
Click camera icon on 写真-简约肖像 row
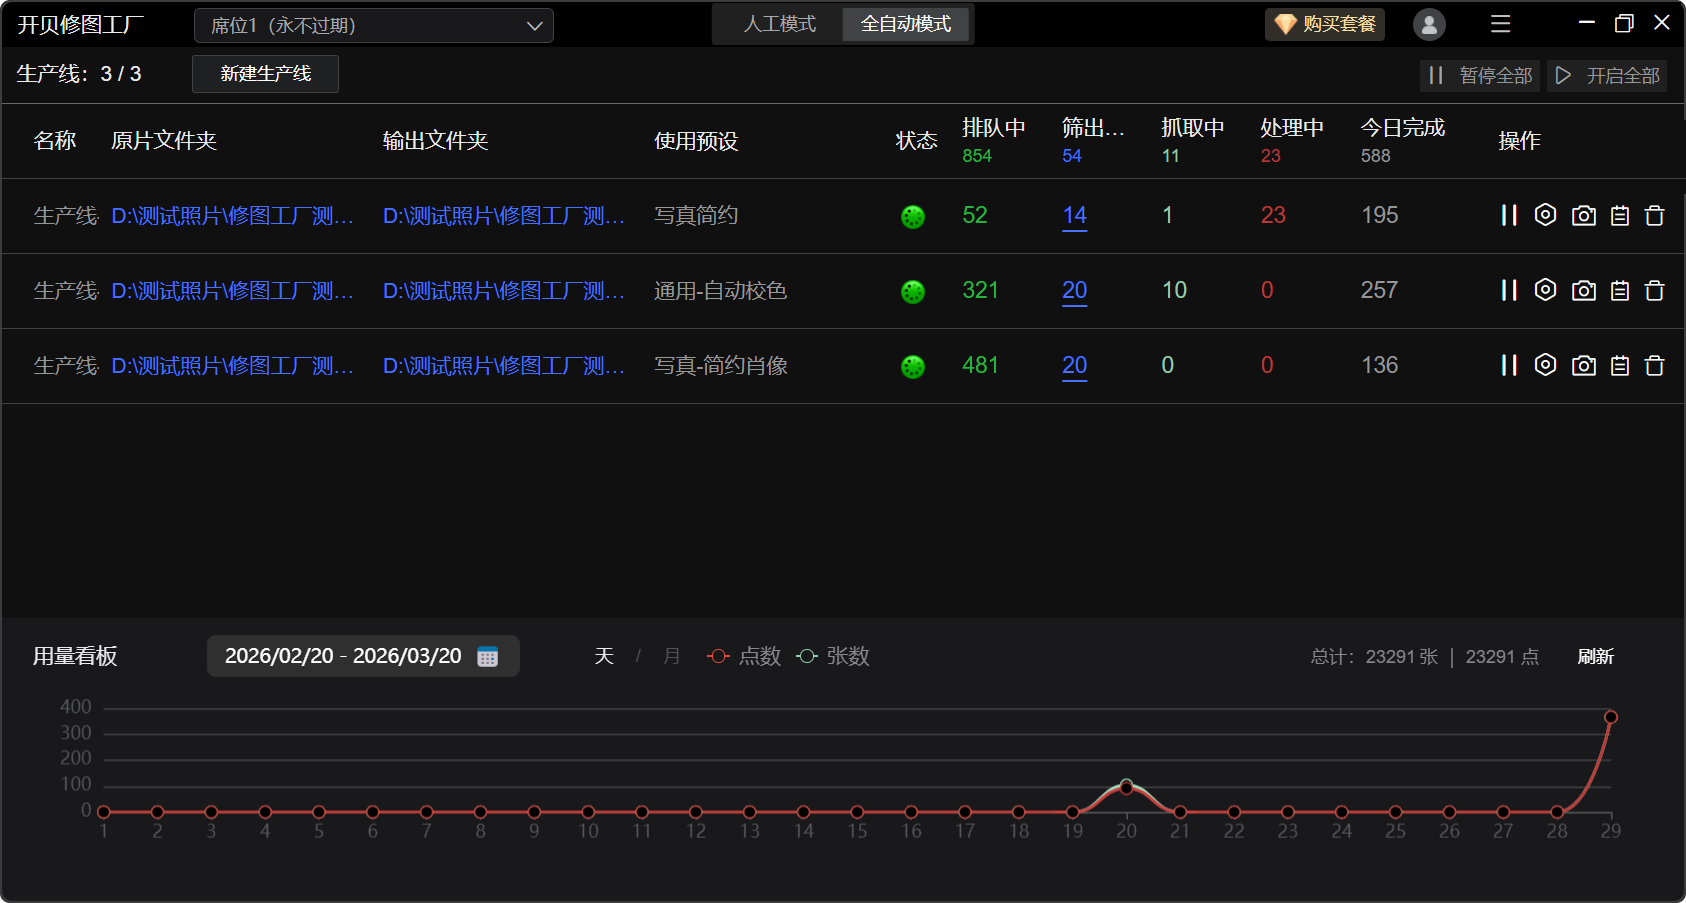pyautogui.click(x=1583, y=366)
